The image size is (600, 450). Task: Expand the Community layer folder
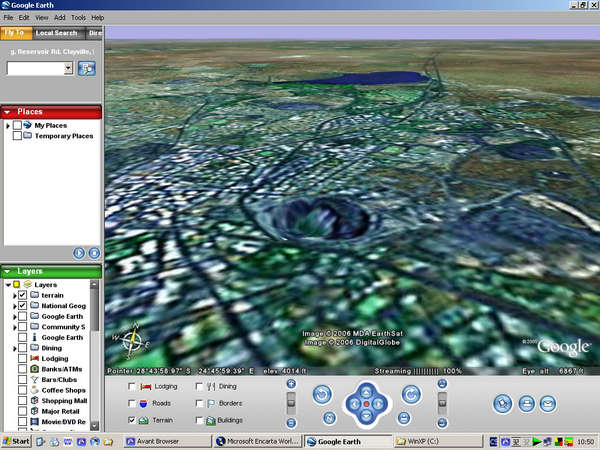pyautogui.click(x=15, y=327)
